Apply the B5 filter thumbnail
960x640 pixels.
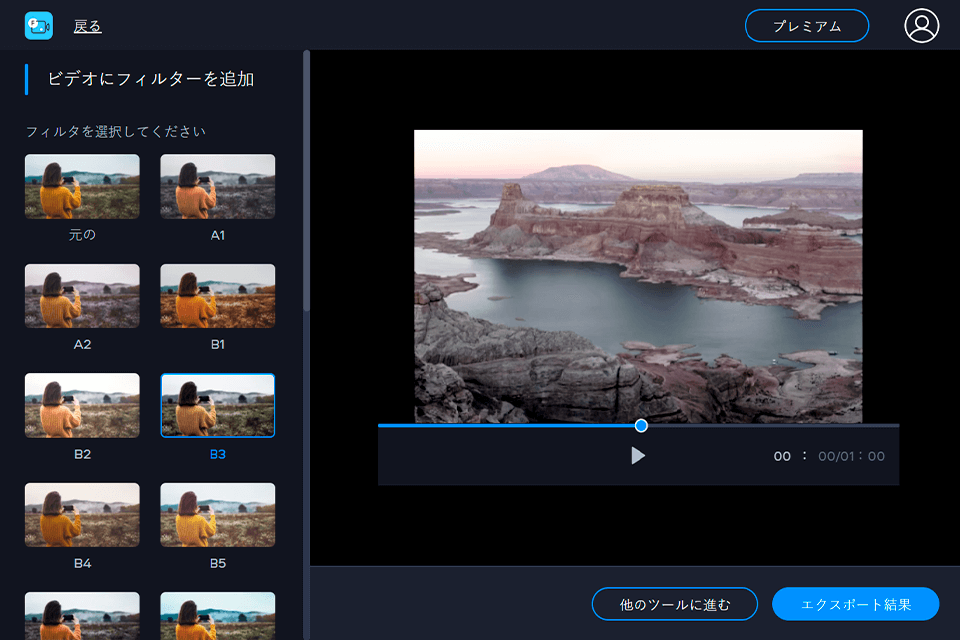(217, 515)
